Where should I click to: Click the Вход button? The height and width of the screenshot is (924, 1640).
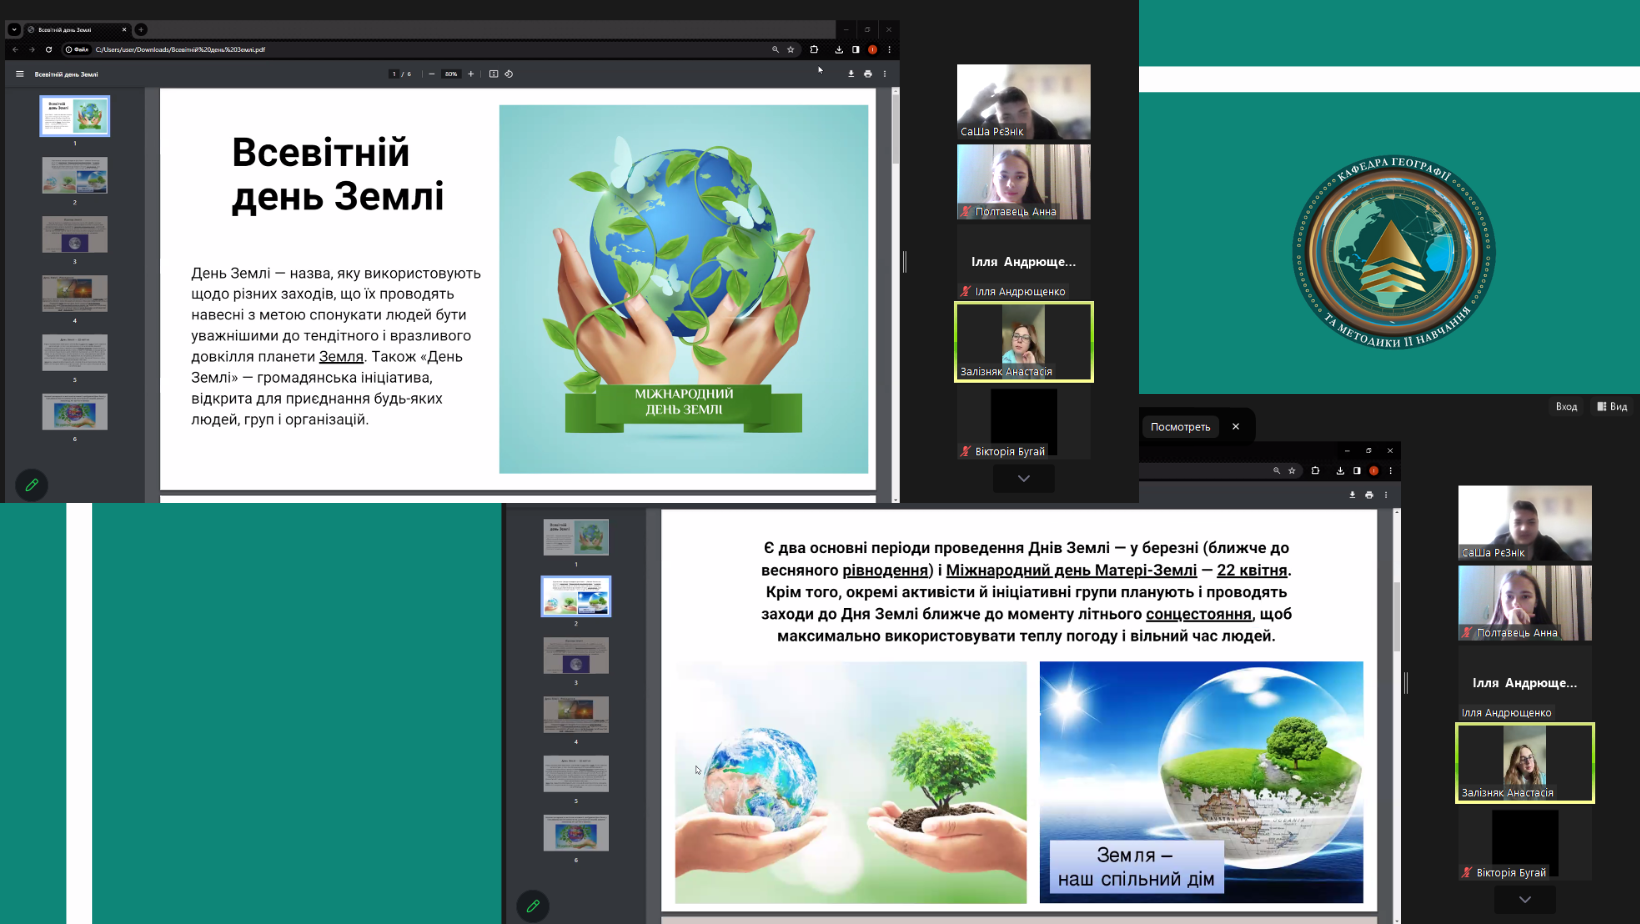[1566, 407]
